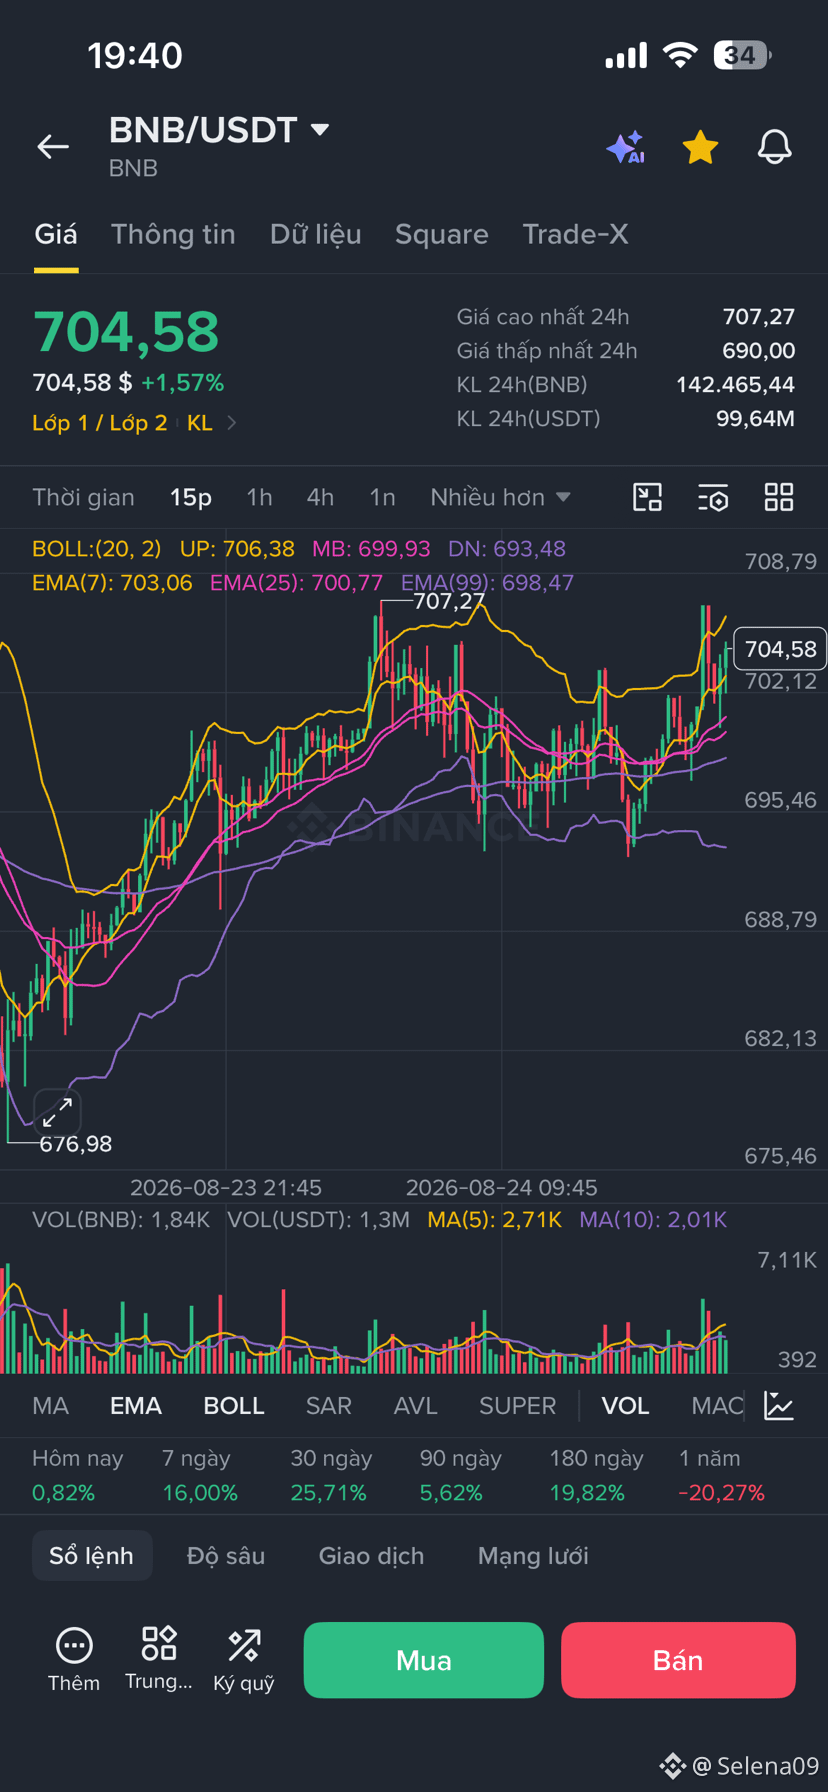
Task: Select the Giao dịch tab
Action: 371,1555
